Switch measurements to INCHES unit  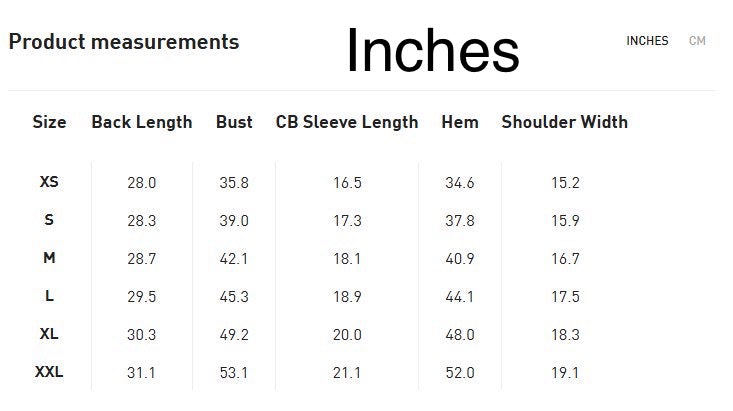pos(647,41)
